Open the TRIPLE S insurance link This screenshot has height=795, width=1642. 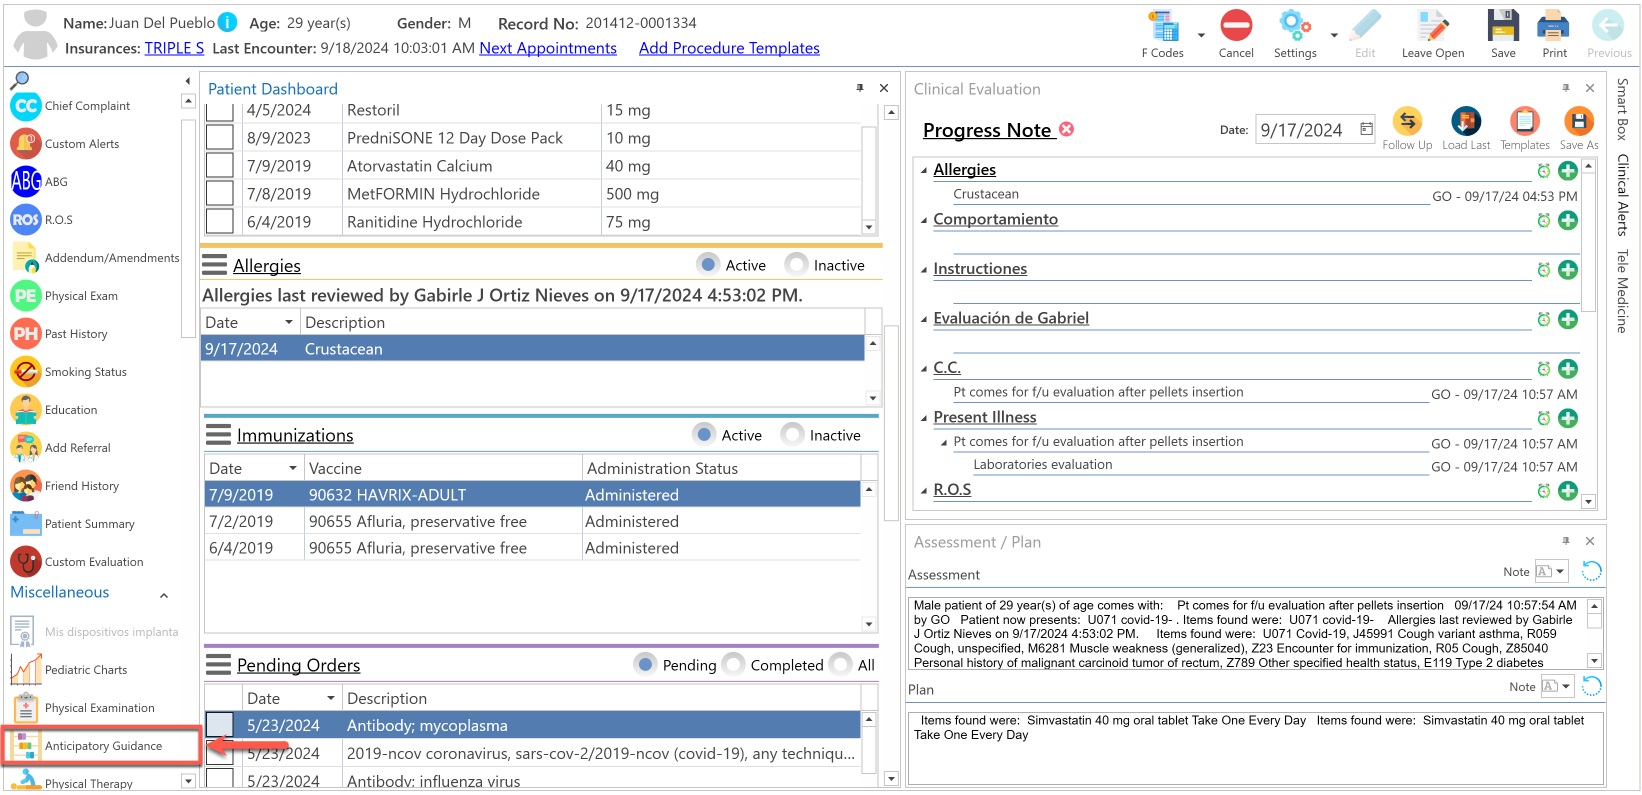tap(174, 48)
